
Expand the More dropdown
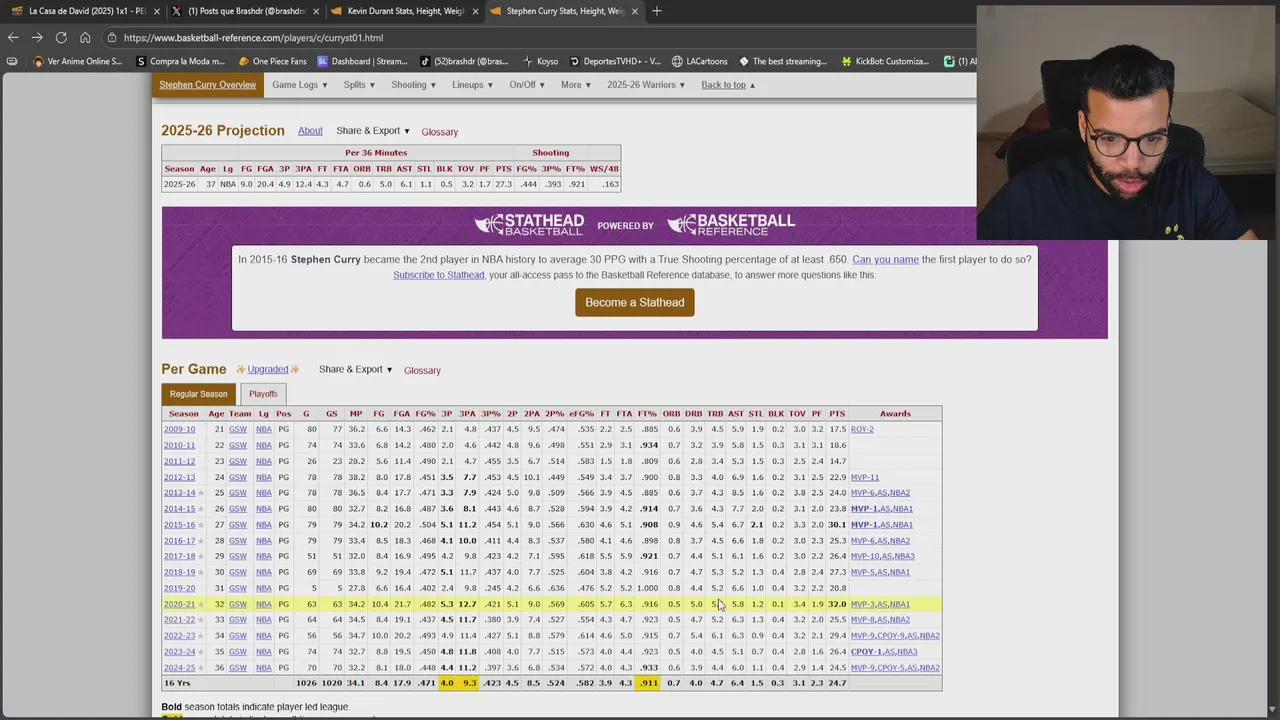576,85
